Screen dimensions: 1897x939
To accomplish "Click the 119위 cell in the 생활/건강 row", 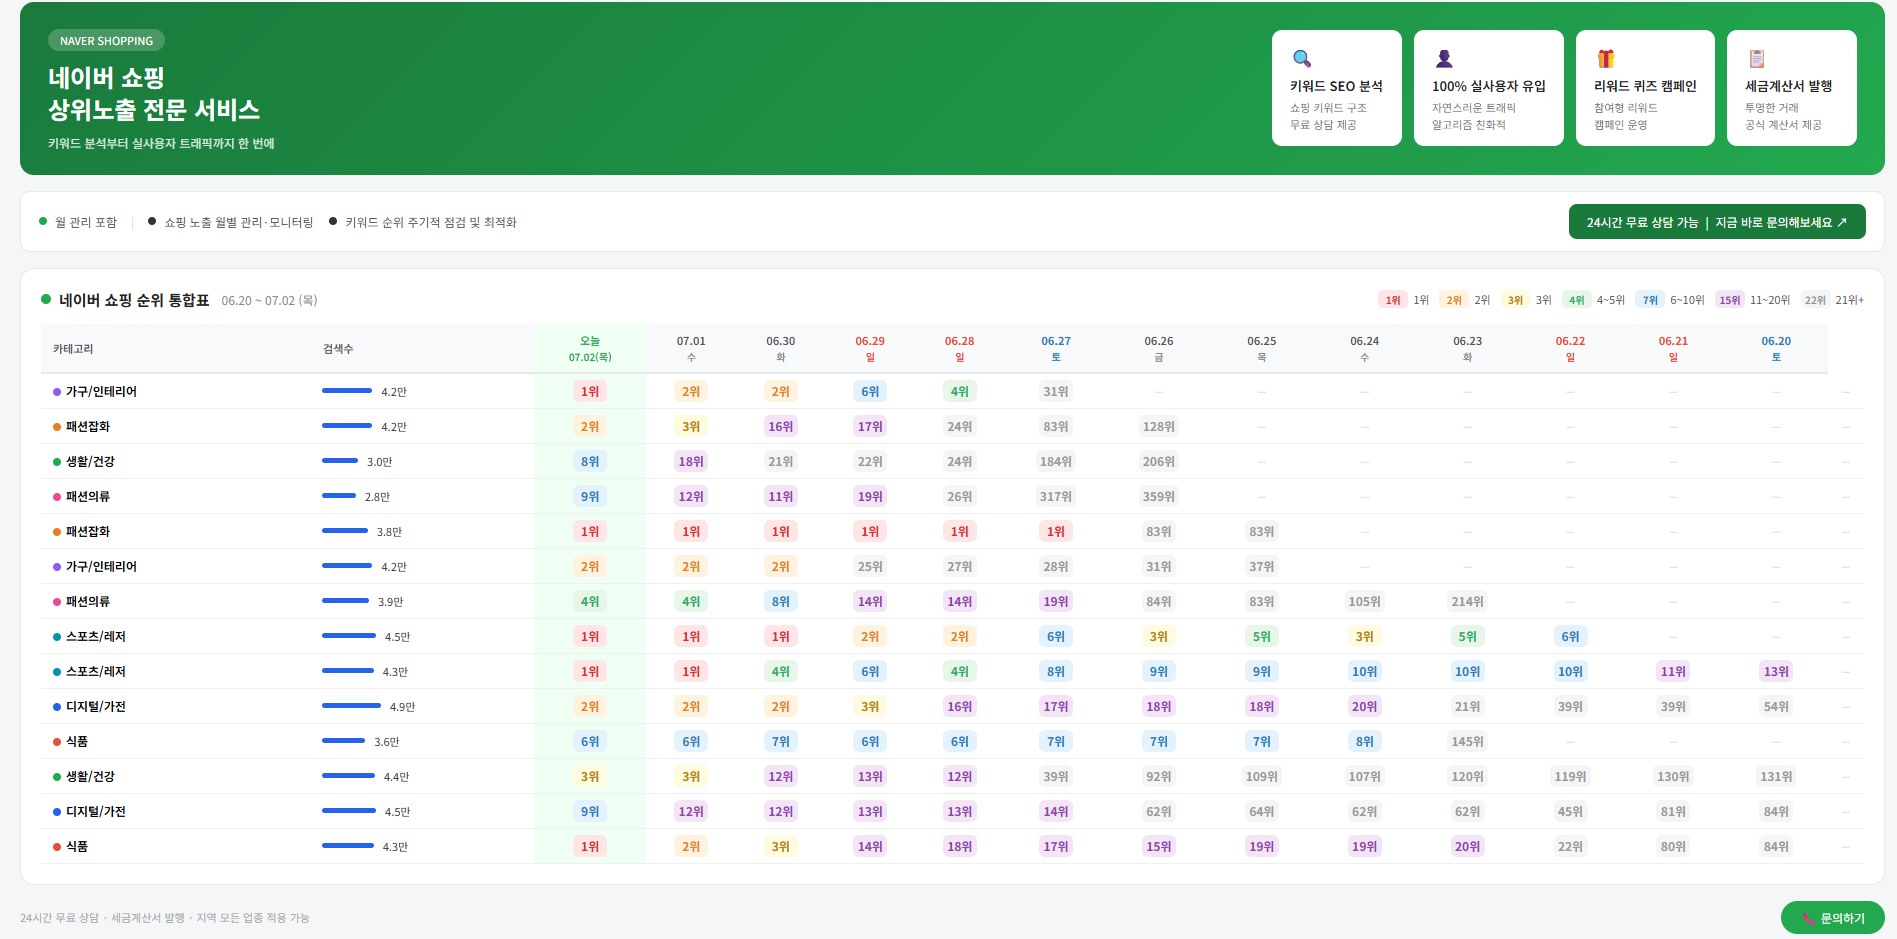I will pos(1571,776).
